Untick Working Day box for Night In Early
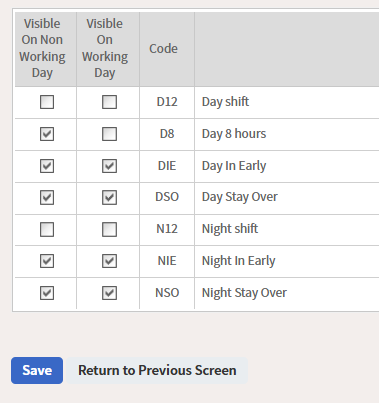The height and width of the screenshot is (403, 379). pyautogui.click(x=109, y=261)
